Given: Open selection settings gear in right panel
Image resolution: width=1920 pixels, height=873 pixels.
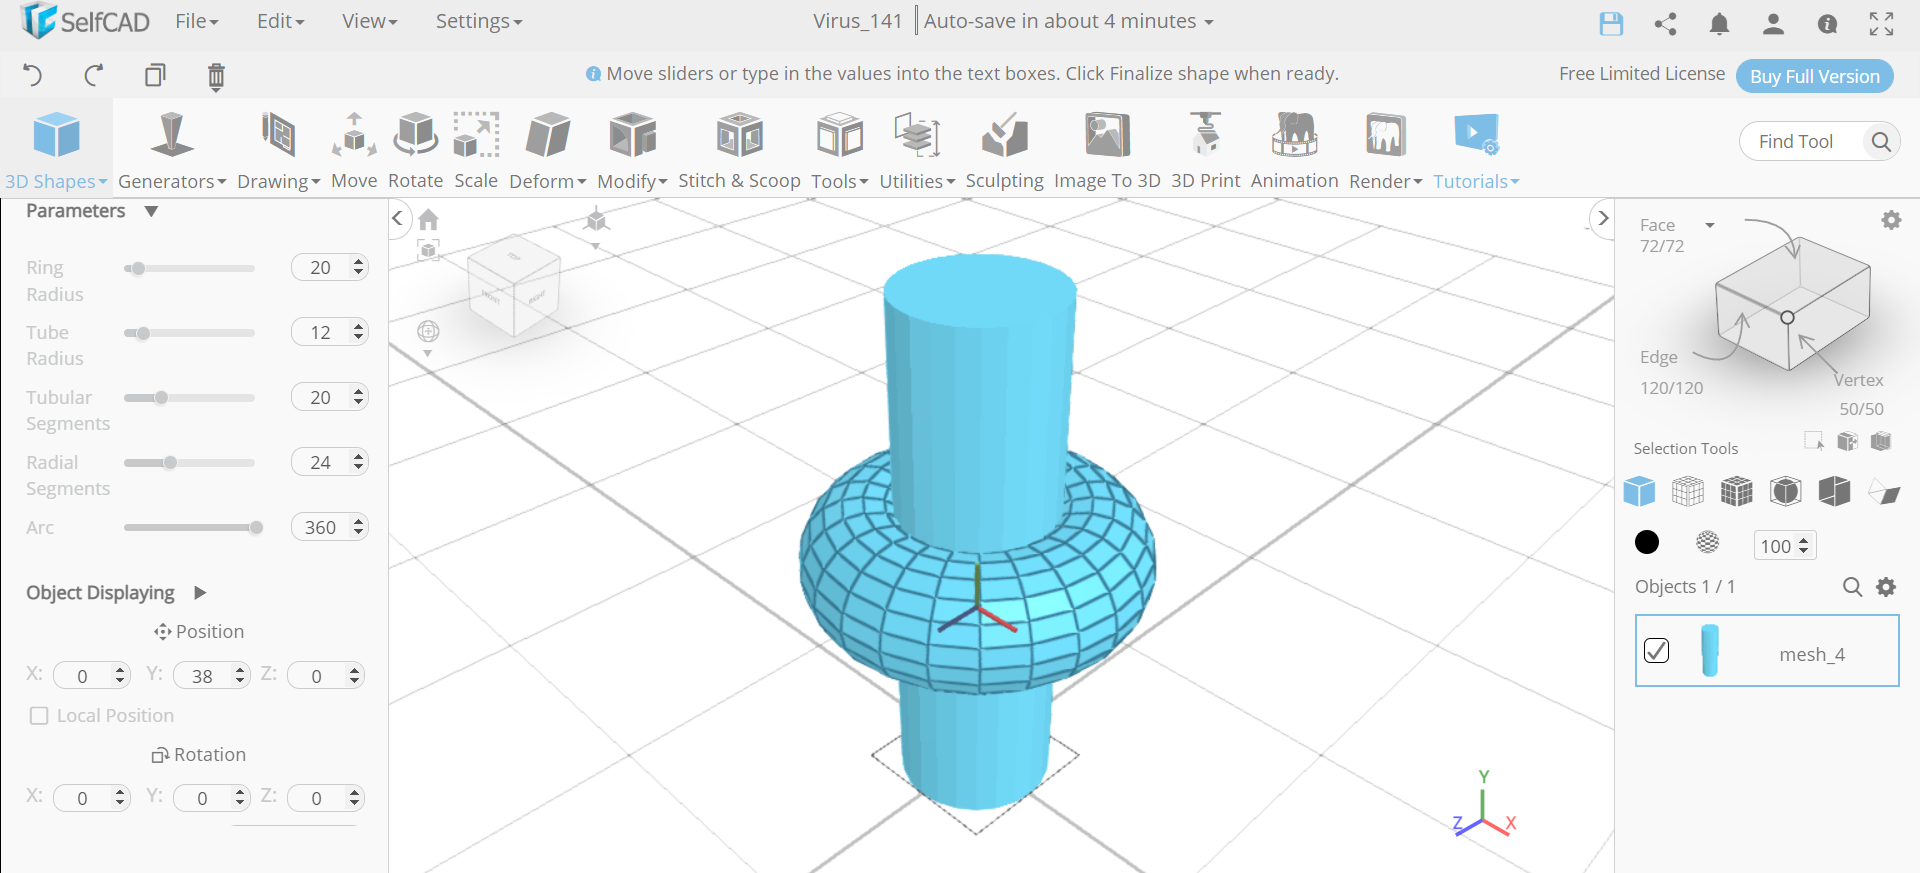Looking at the screenshot, I should 1891,220.
